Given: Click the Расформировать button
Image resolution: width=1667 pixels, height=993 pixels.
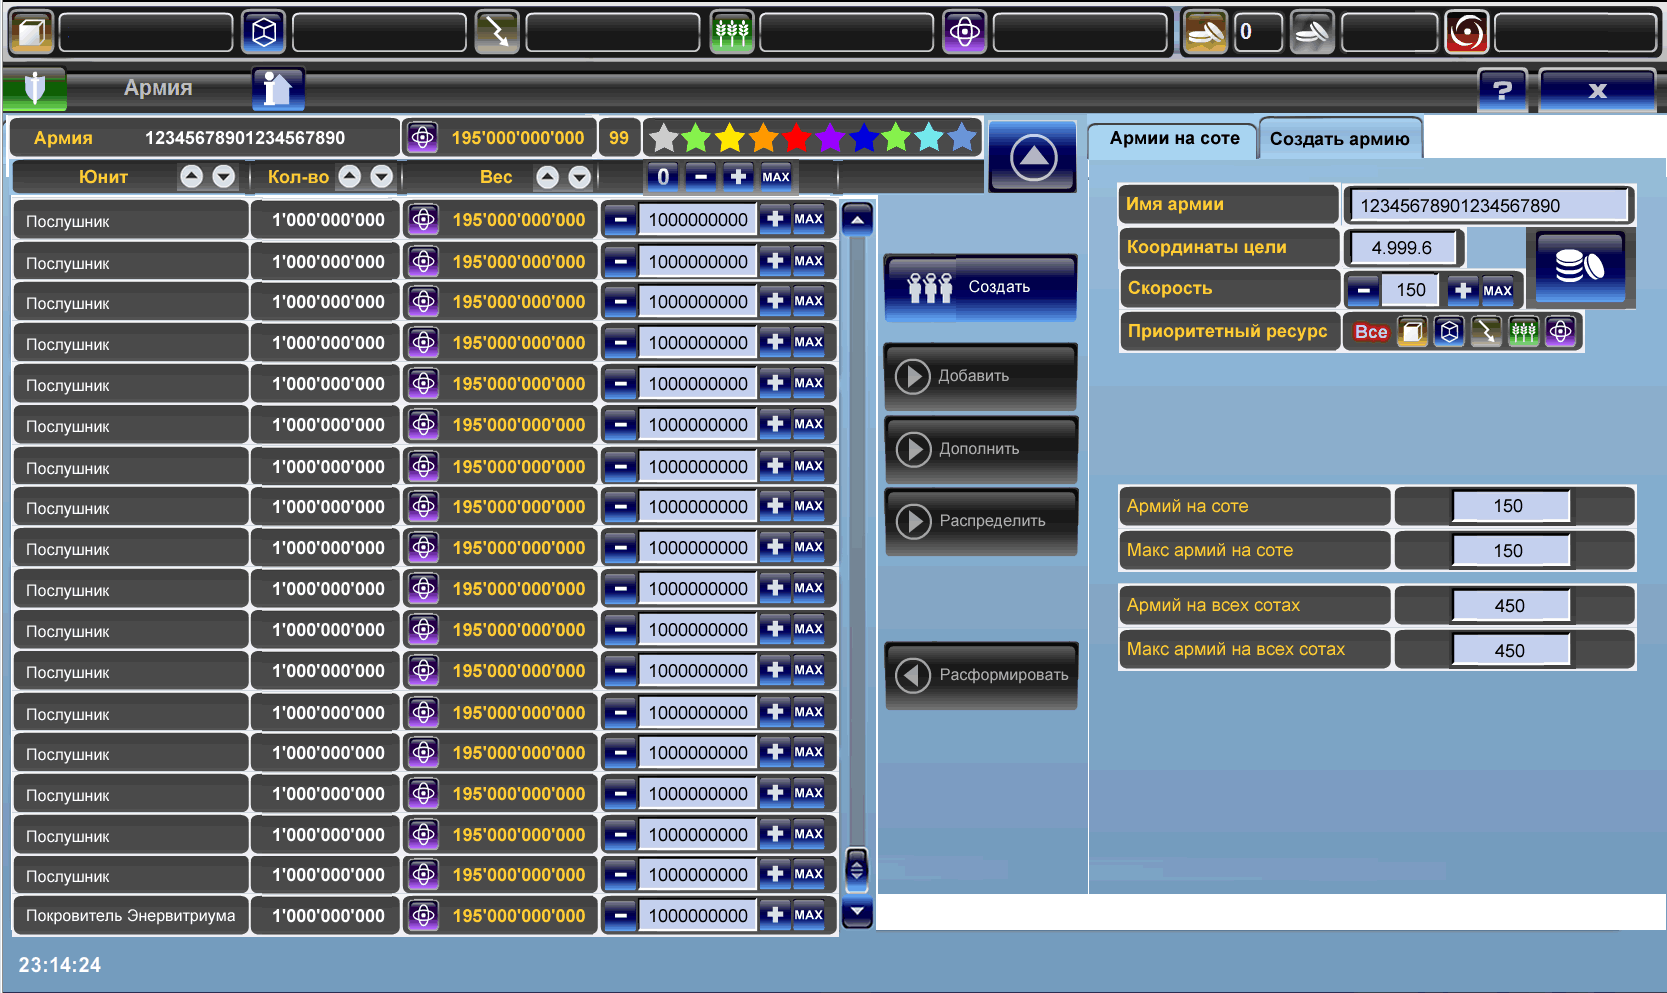Looking at the screenshot, I should [980, 676].
